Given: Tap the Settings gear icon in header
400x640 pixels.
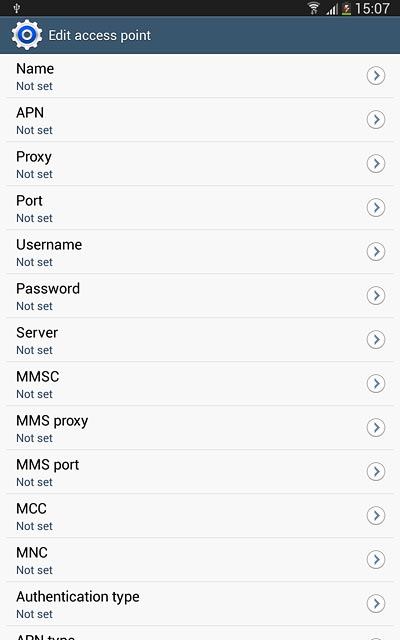Looking at the screenshot, I should coord(27,35).
